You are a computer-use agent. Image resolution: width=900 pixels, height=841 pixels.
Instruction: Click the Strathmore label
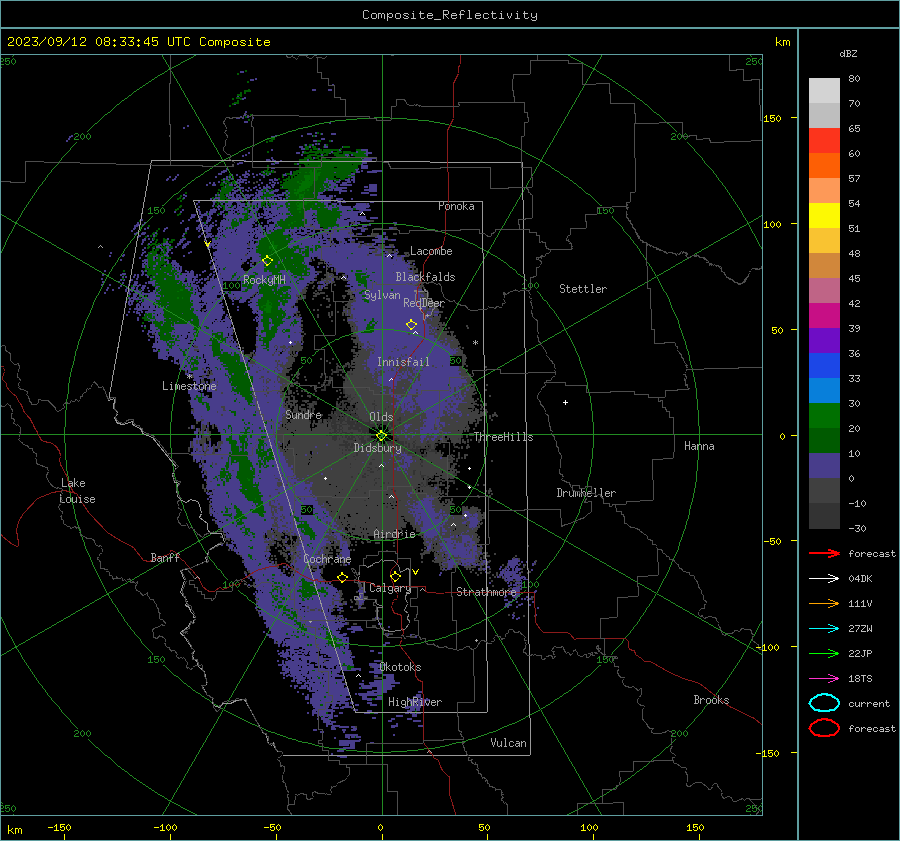tap(487, 592)
